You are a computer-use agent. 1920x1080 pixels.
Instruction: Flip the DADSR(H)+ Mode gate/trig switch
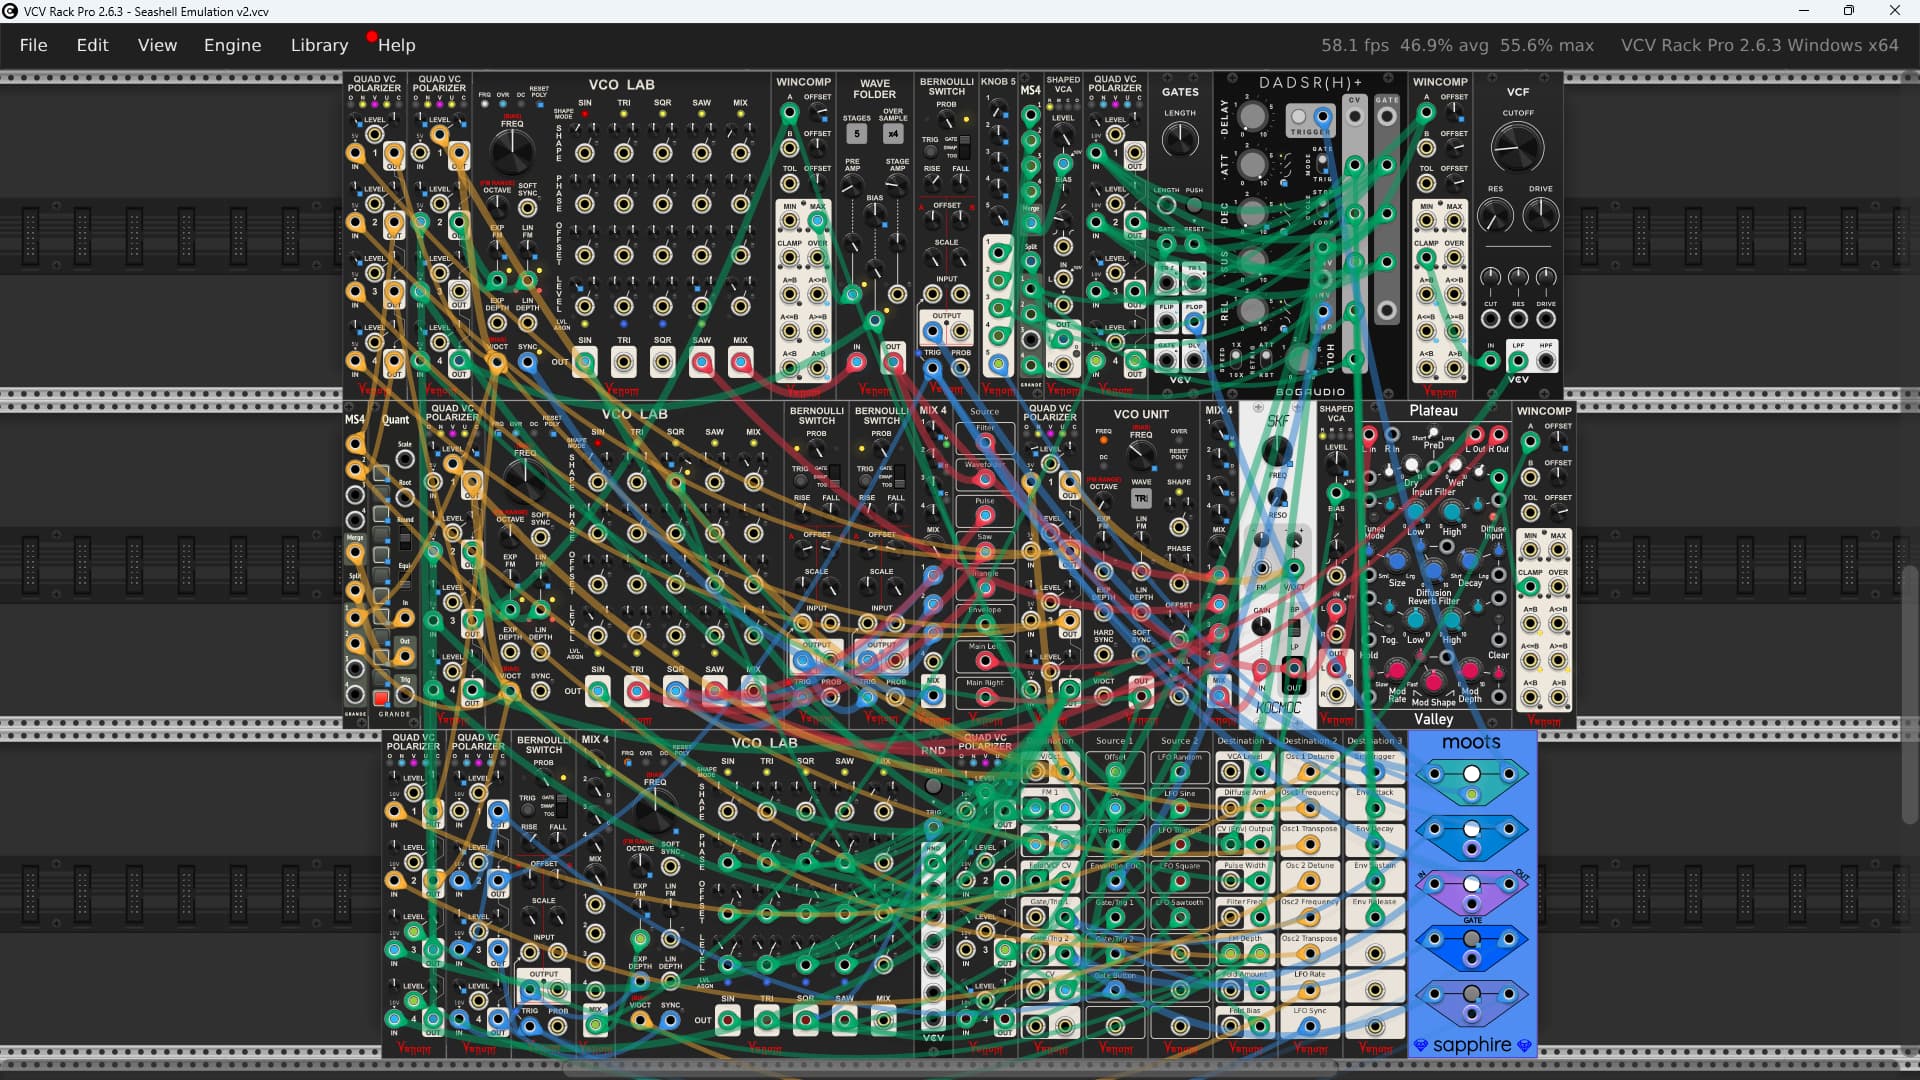point(1324,165)
